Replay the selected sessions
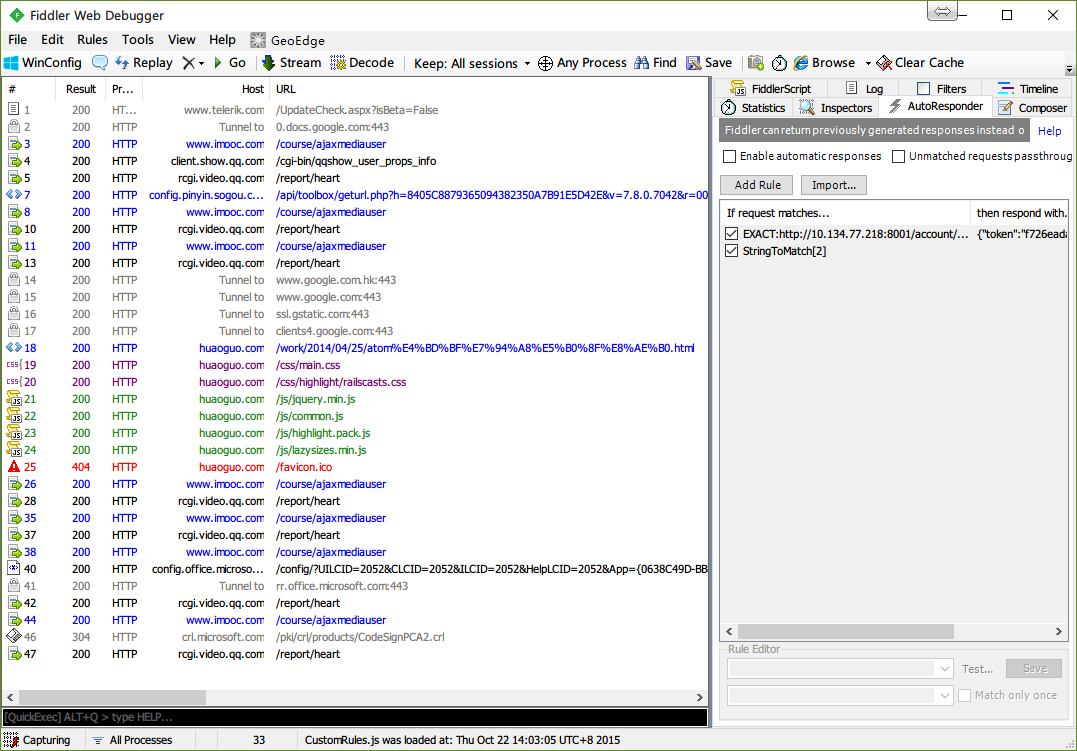Screen dimensions: 1077x751 144,63
